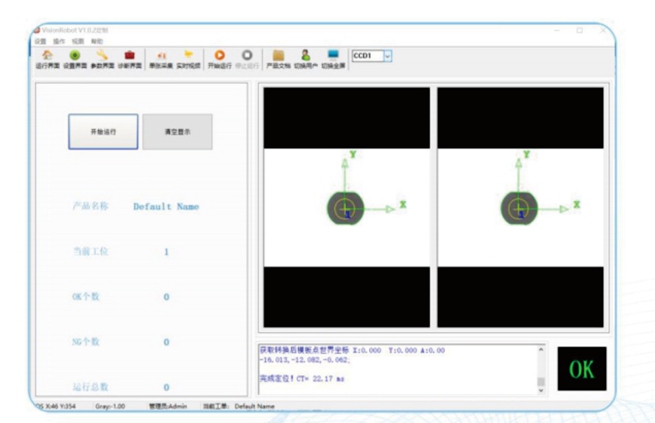This screenshot has width=655, height=423.
Task: Click the green OK result indicator
Action: 581,369
